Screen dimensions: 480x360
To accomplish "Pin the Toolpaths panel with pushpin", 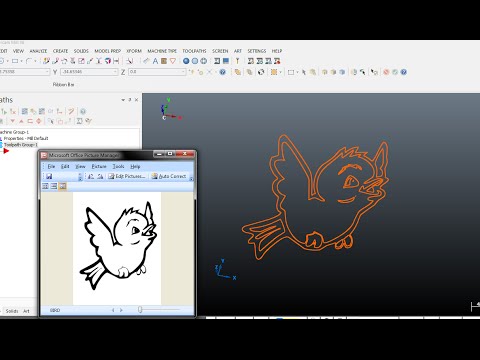I will pos(130,100).
